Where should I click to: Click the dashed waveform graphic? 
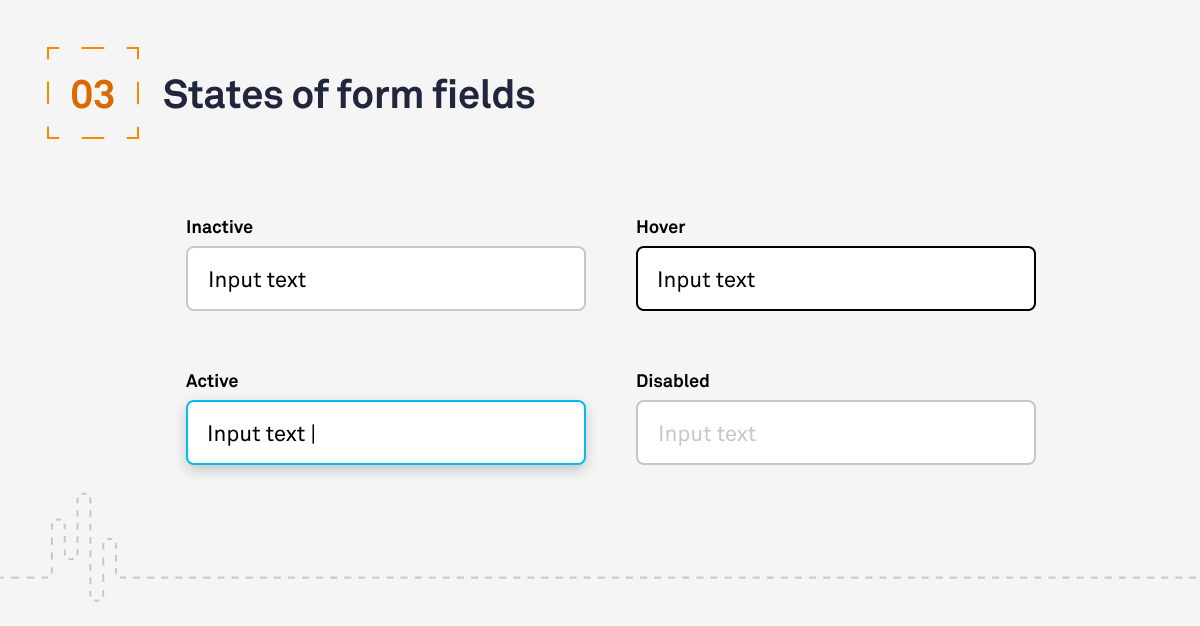coord(85,545)
